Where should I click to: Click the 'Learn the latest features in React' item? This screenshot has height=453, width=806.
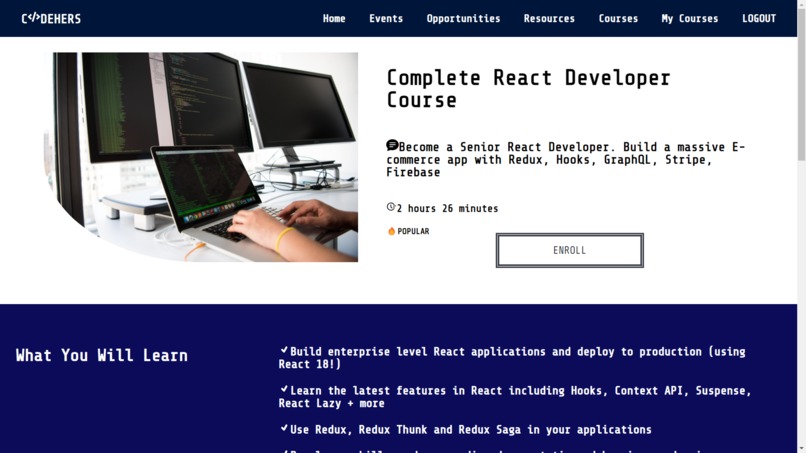pyautogui.click(x=515, y=397)
